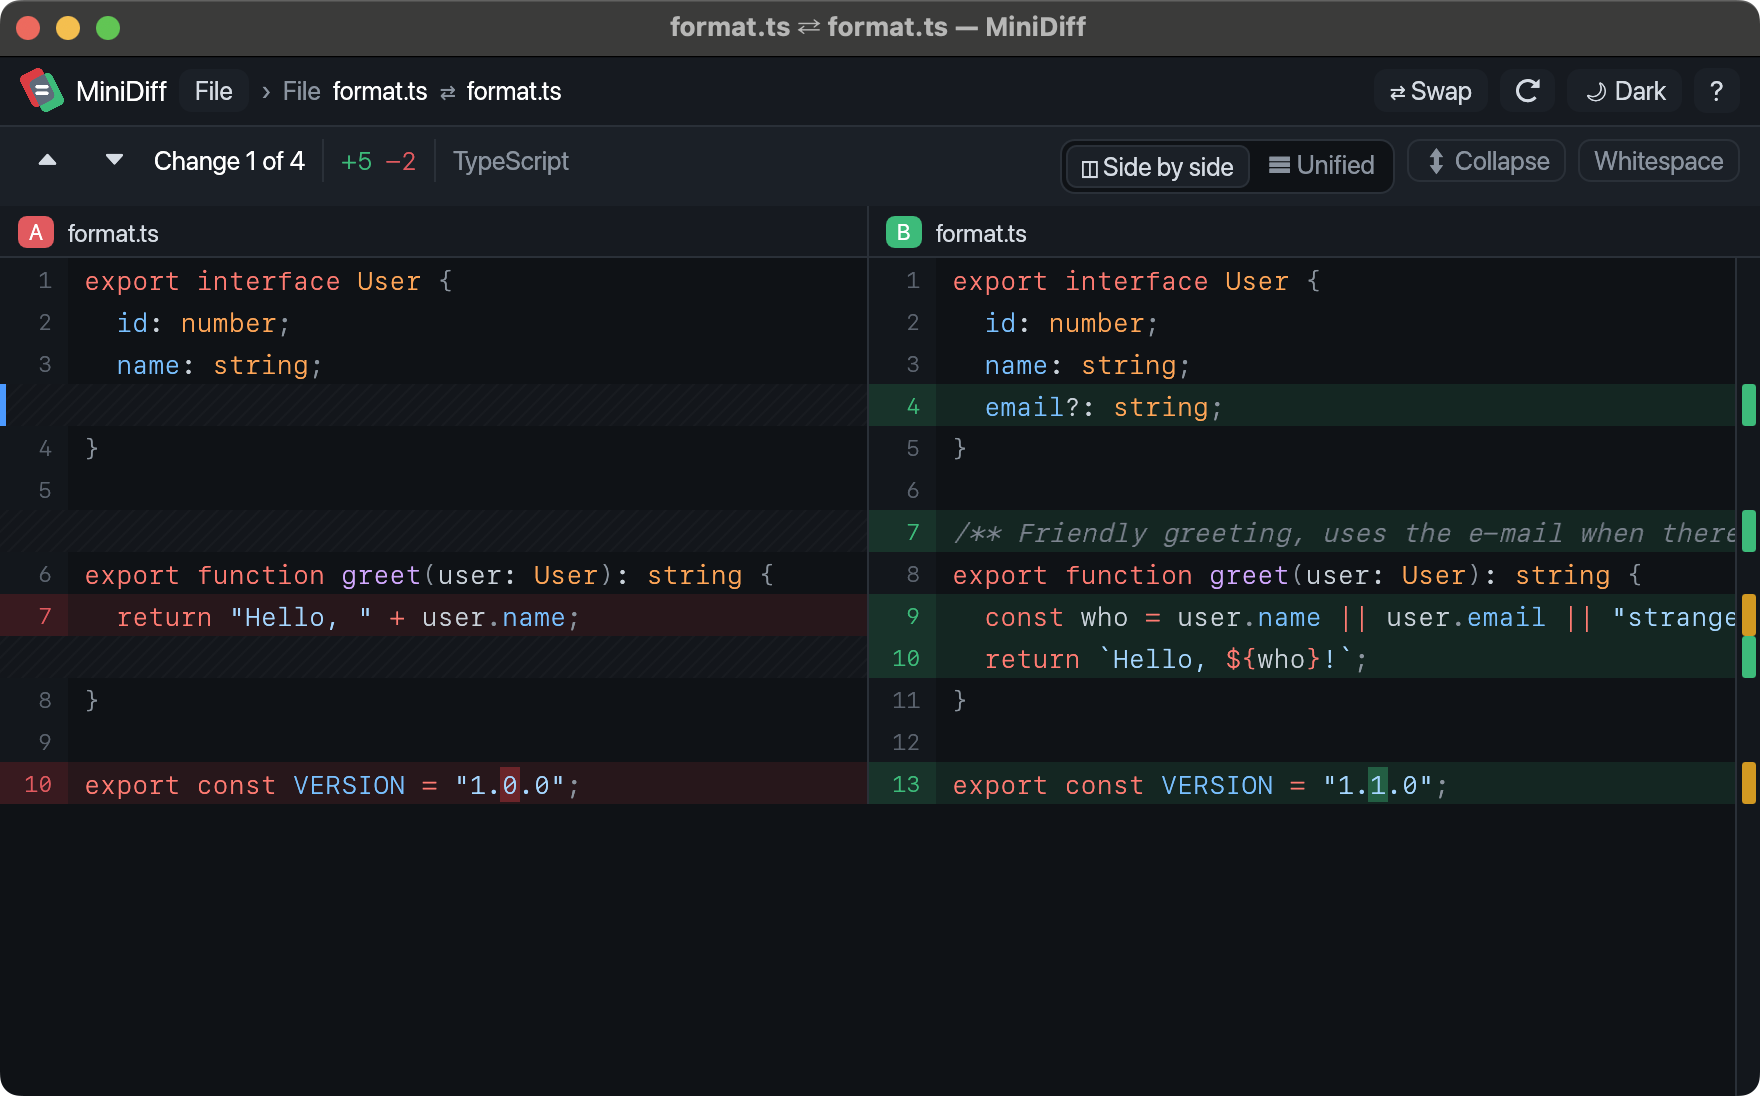1760x1096 pixels.
Task: Click right format.ts in the breadcrumb
Action: [514, 92]
